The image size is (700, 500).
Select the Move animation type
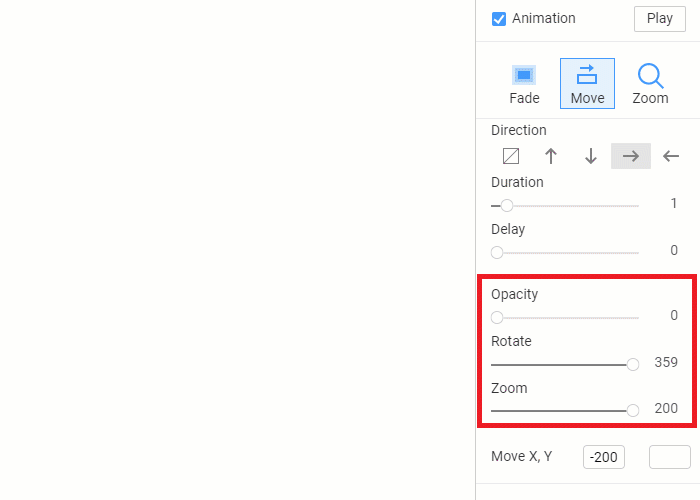pos(587,83)
